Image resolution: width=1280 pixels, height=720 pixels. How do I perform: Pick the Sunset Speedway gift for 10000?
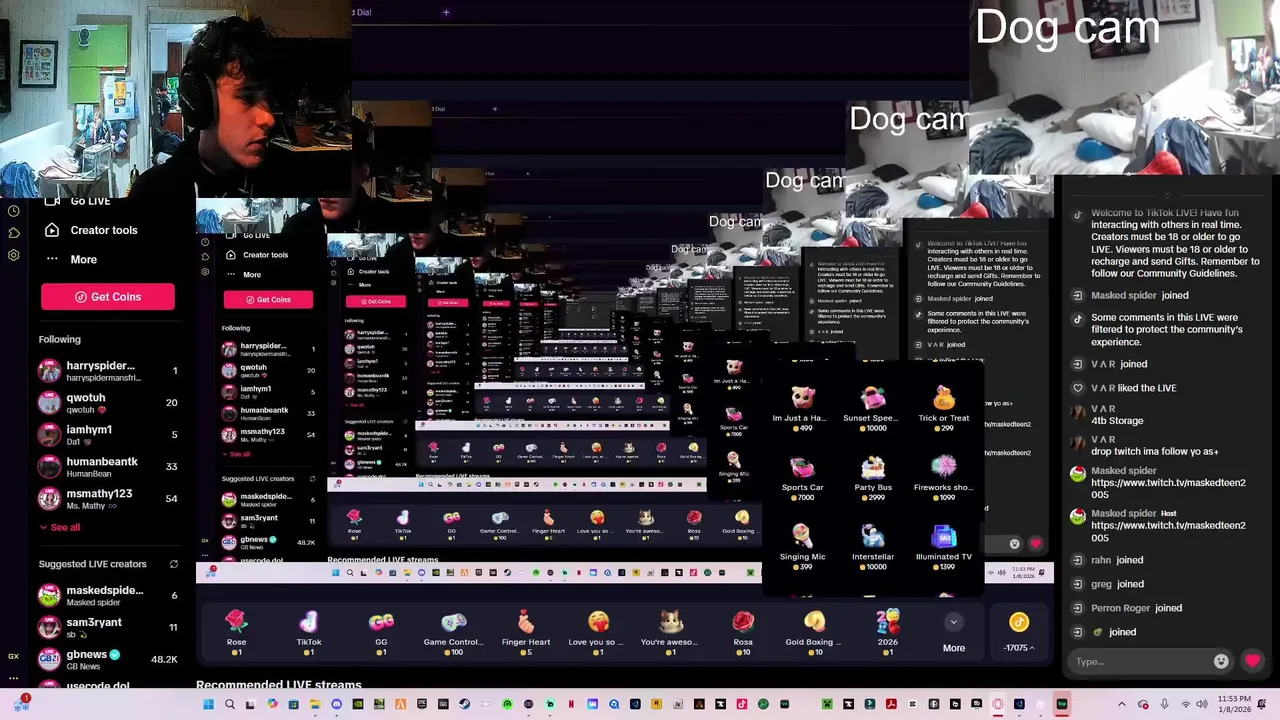tap(873, 408)
